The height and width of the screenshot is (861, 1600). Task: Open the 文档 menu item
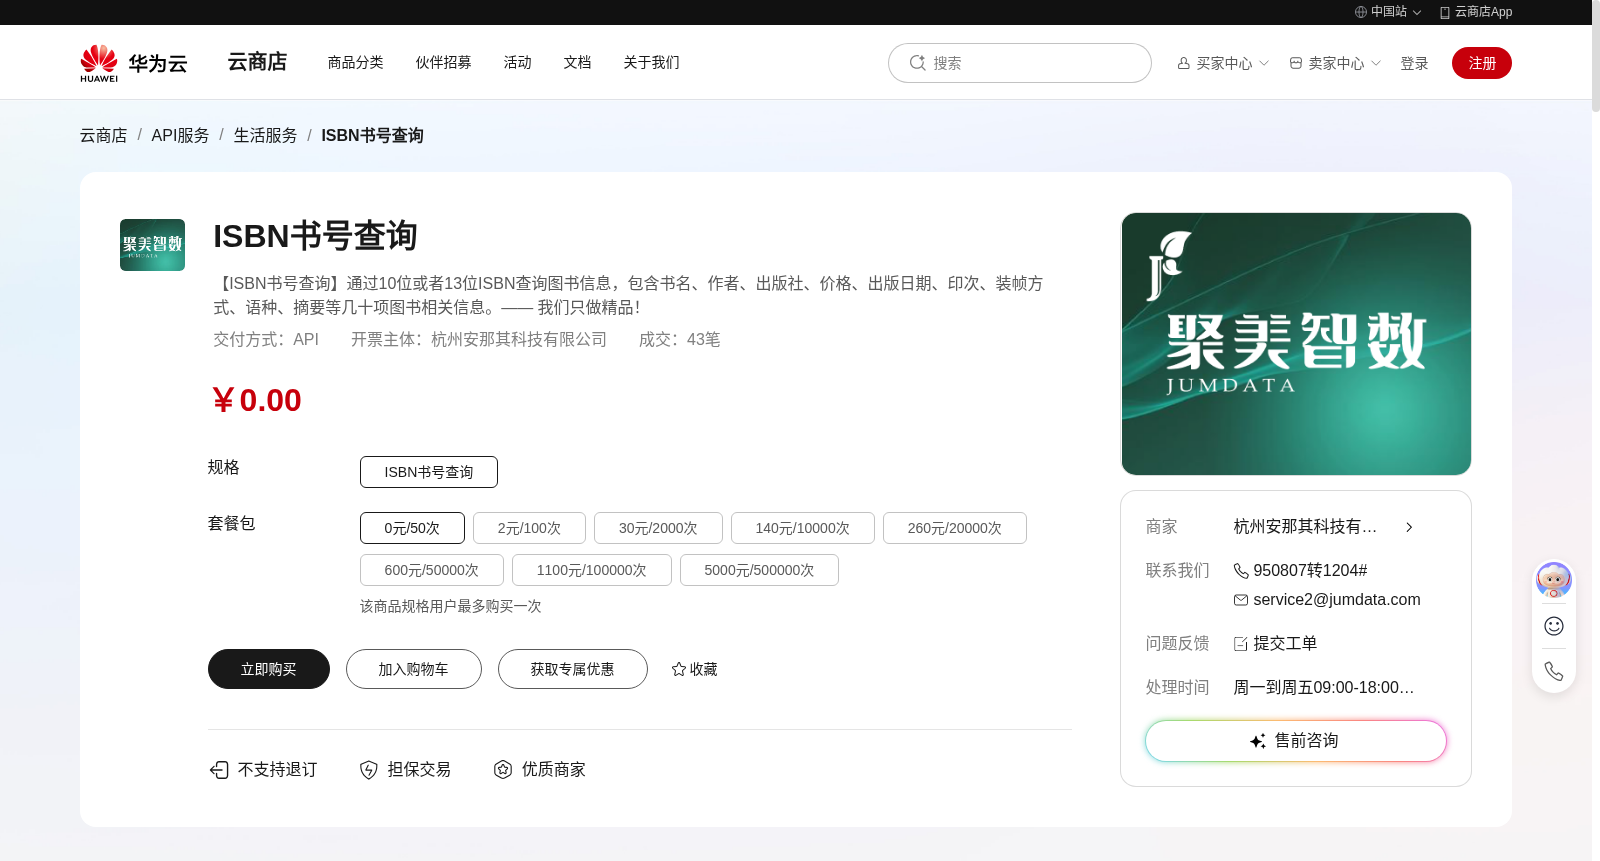tap(578, 62)
